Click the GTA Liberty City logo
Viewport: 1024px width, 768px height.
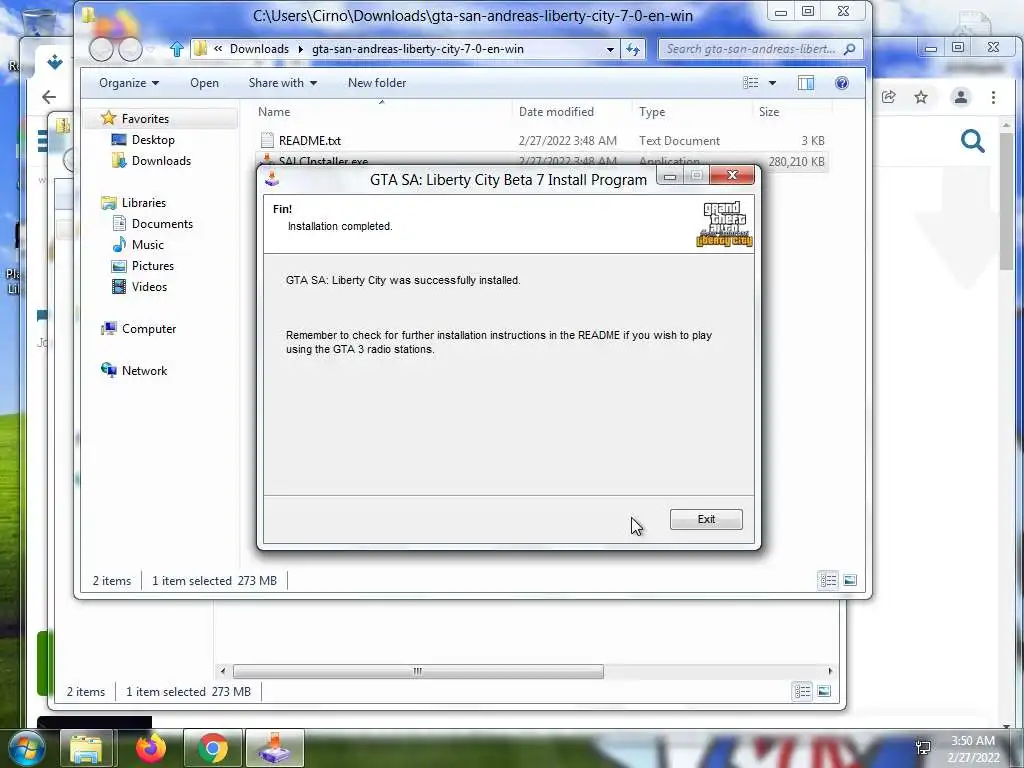724,224
